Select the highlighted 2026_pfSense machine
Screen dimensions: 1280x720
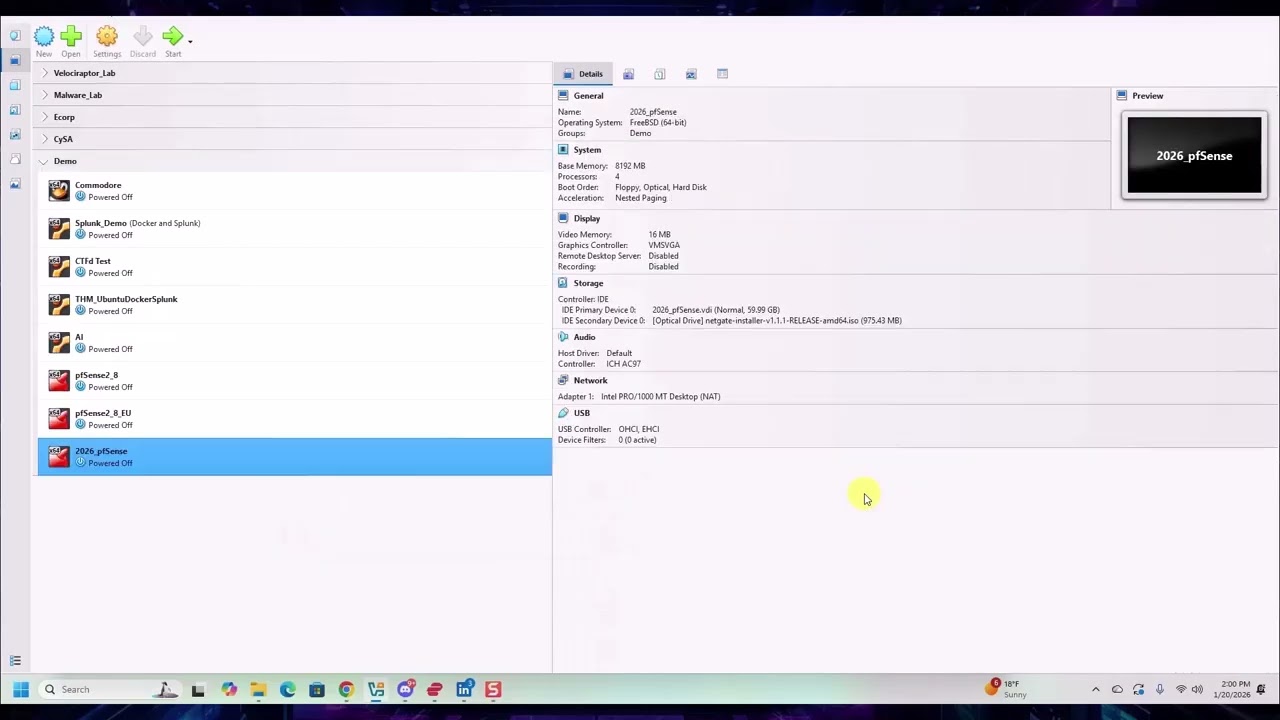pos(294,456)
